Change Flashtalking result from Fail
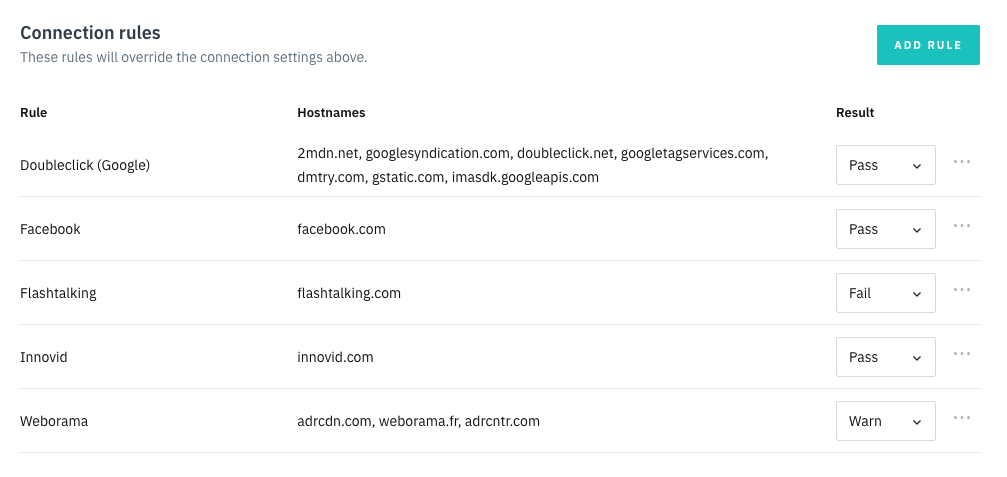Viewport: 1007px width, 477px height. click(885, 293)
